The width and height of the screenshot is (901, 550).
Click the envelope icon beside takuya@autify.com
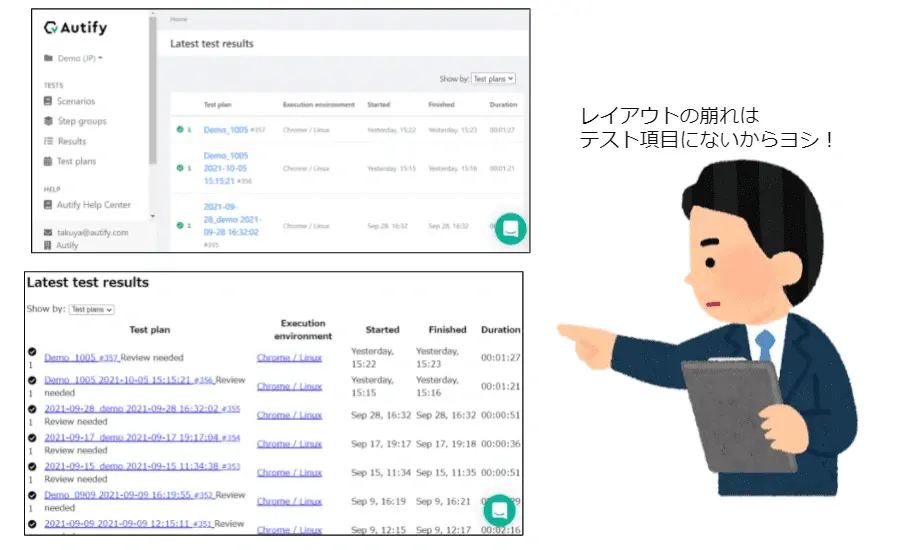[48, 233]
